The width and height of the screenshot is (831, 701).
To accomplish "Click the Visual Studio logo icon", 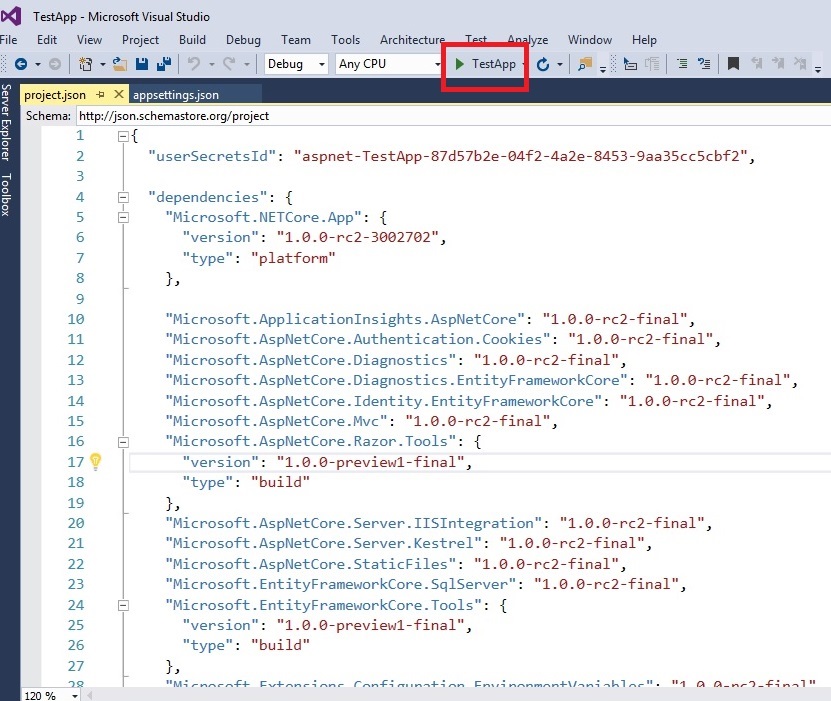I will click(x=11, y=16).
